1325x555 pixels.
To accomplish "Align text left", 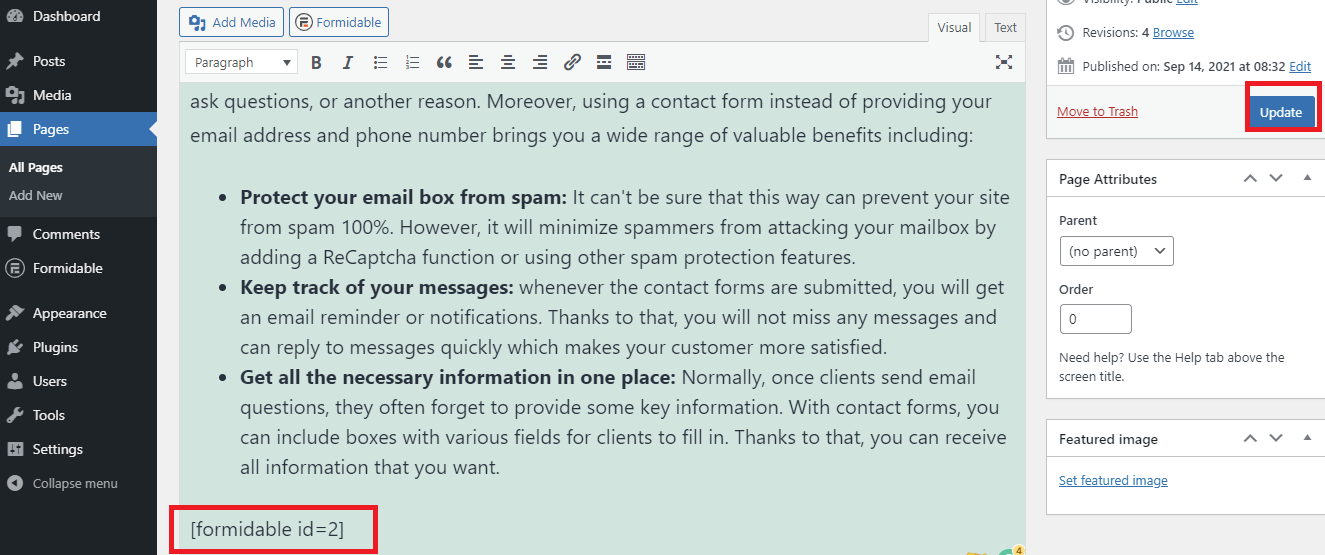I will (x=476, y=62).
